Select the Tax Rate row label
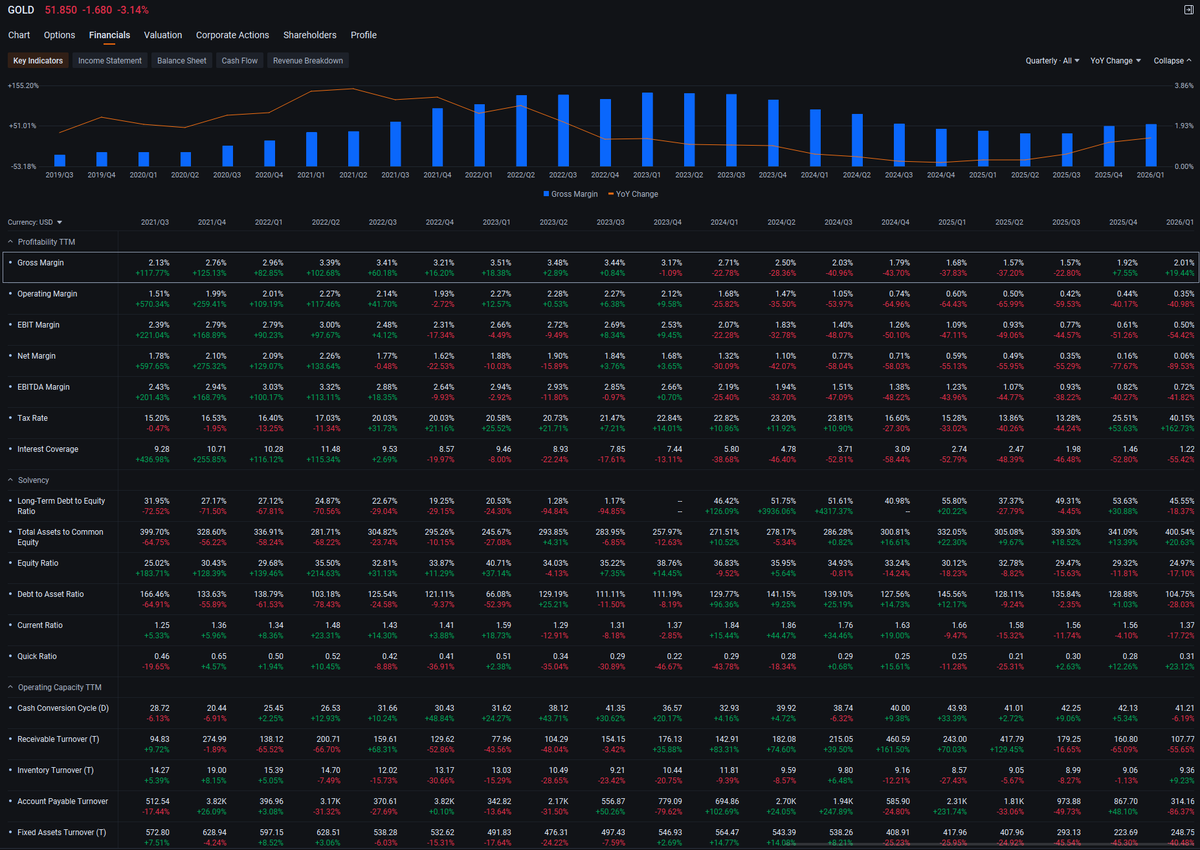The height and width of the screenshot is (850, 1200). (34, 418)
